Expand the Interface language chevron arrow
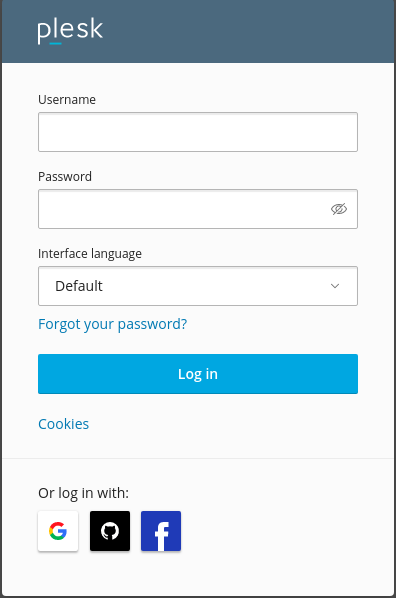The height and width of the screenshot is (598, 396). coord(335,286)
